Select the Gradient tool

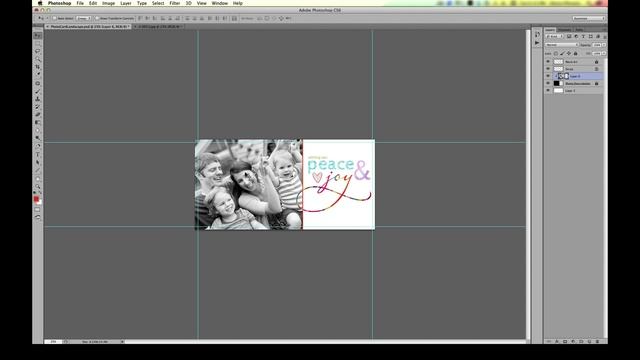tap(38, 122)
